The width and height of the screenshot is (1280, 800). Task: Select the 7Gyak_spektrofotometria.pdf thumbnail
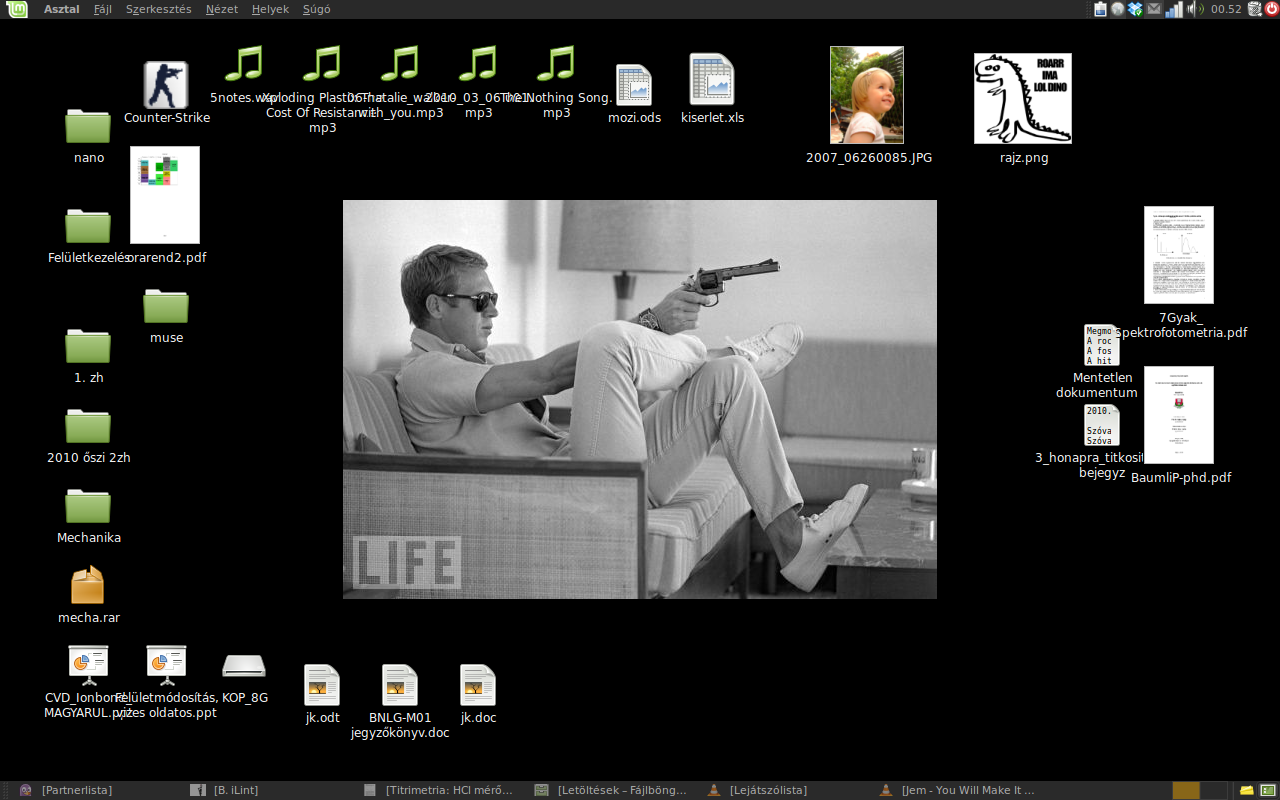pyautogui.click(x=1179, y=255)
